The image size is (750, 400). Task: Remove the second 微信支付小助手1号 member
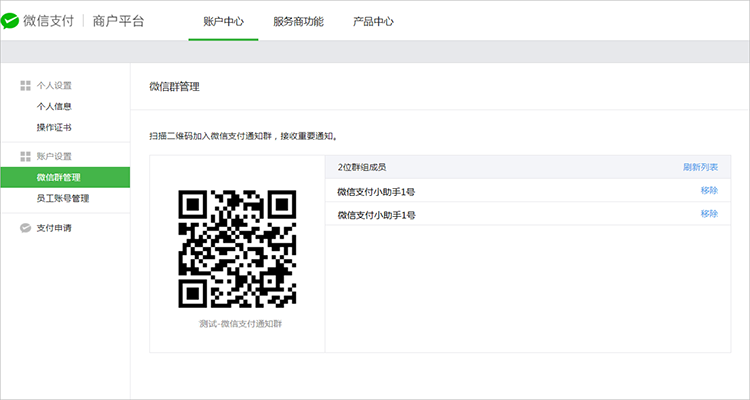(x=709, y=213)
